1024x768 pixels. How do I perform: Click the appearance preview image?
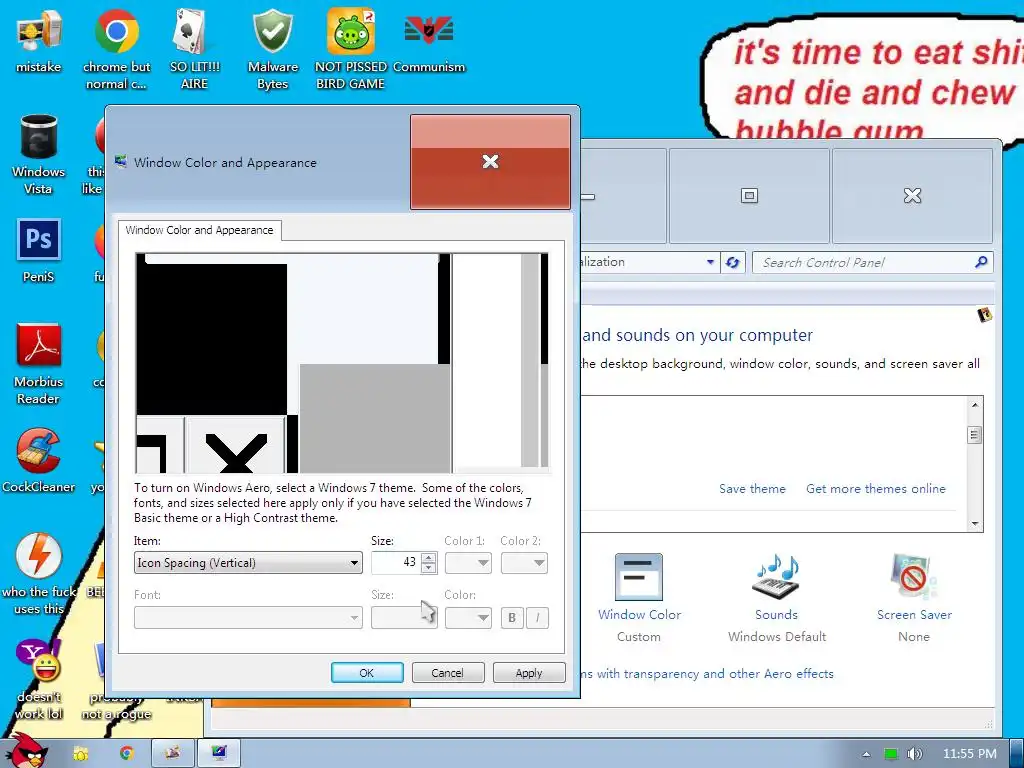coord(342,362)
